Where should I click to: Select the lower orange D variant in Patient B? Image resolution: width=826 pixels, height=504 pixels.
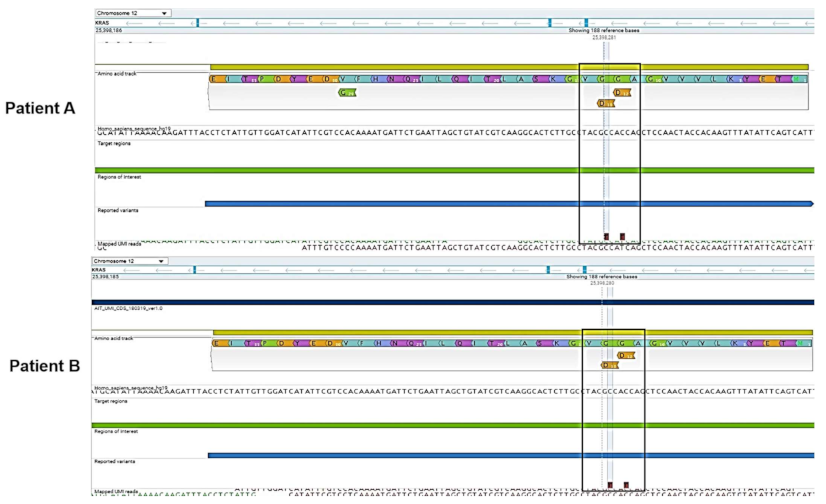click(x=607, y=366)
